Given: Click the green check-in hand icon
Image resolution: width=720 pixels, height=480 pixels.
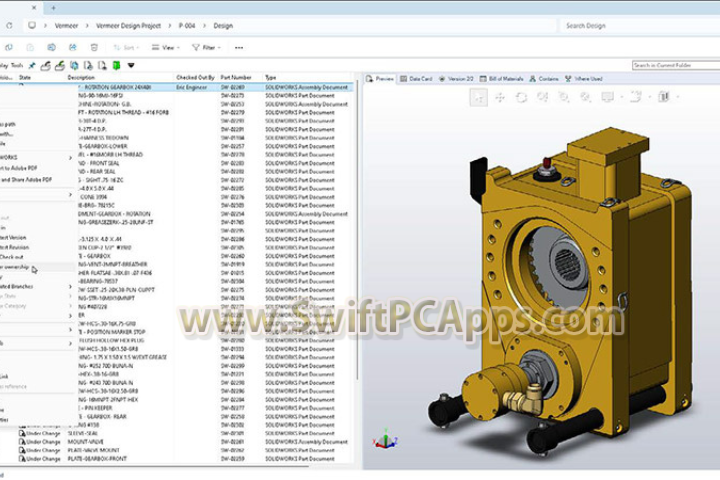Looking at the screenshot, I should point(60,66).
